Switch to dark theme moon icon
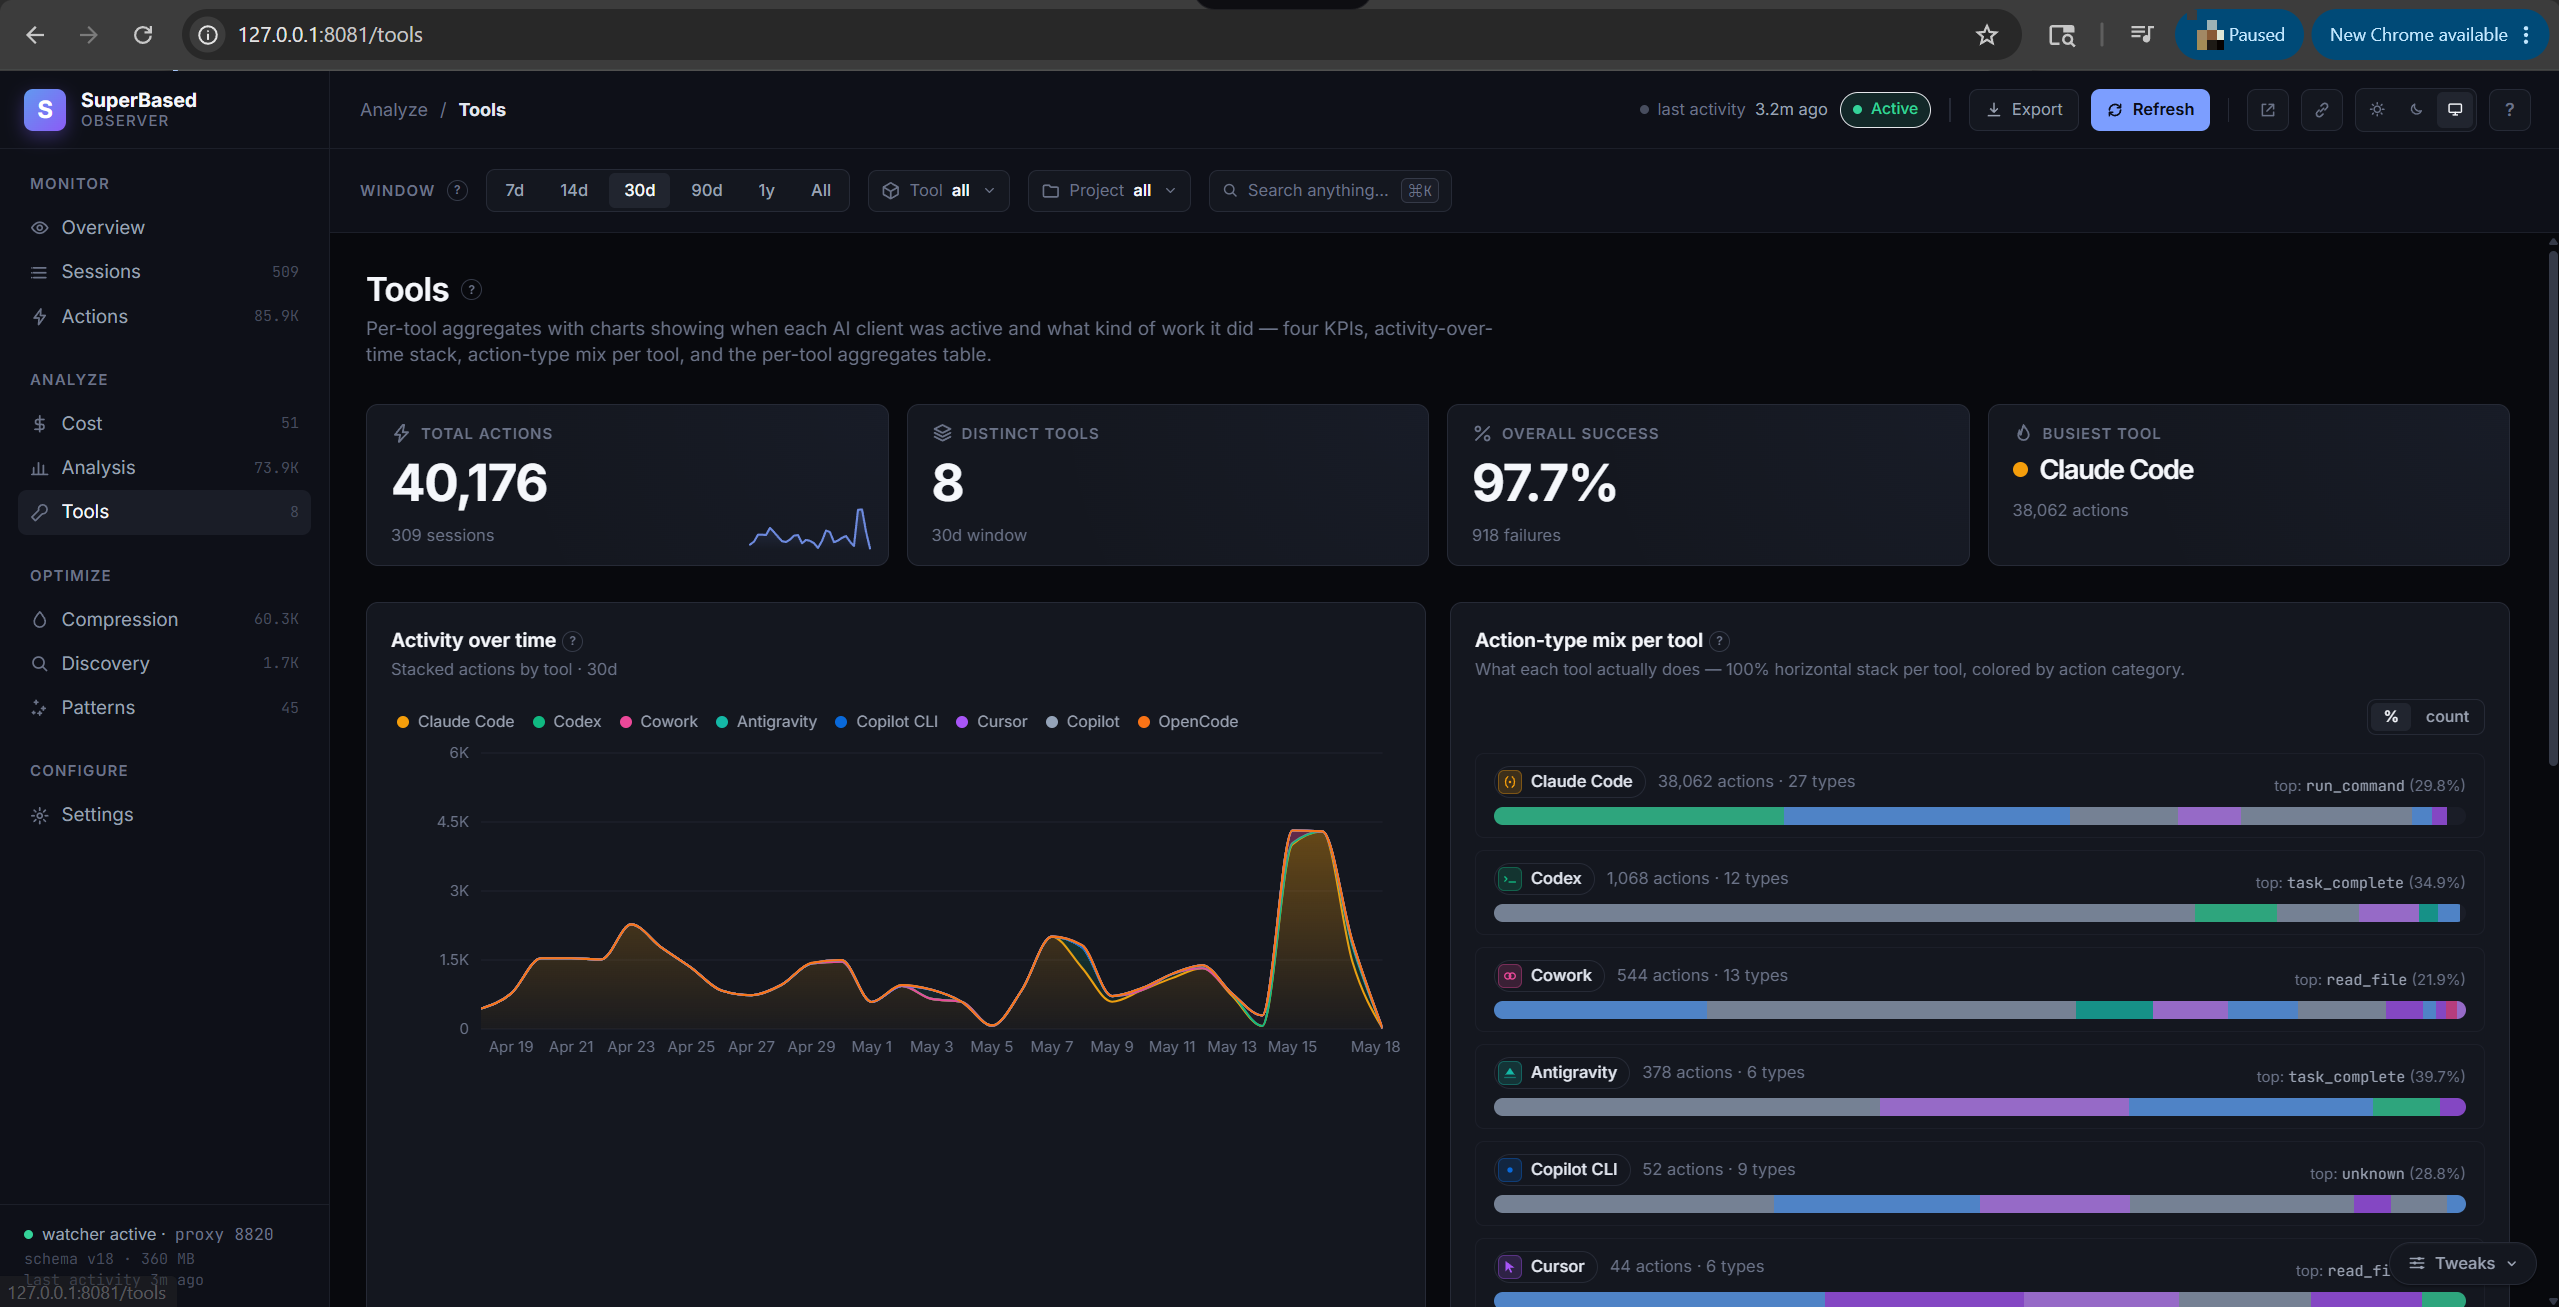 [x=2416, y=109]
